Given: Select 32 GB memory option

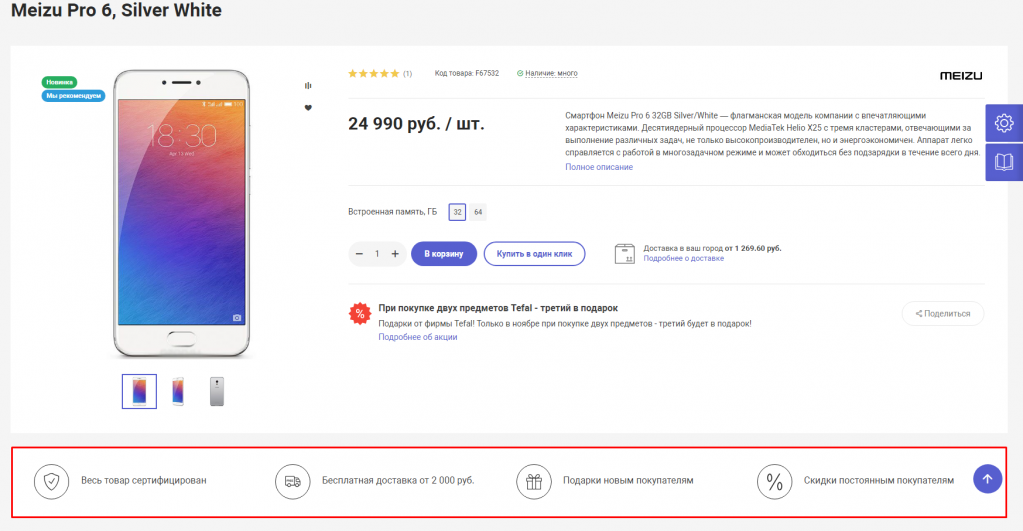Looking at the screenshot, I should click(x=457, y=212).
